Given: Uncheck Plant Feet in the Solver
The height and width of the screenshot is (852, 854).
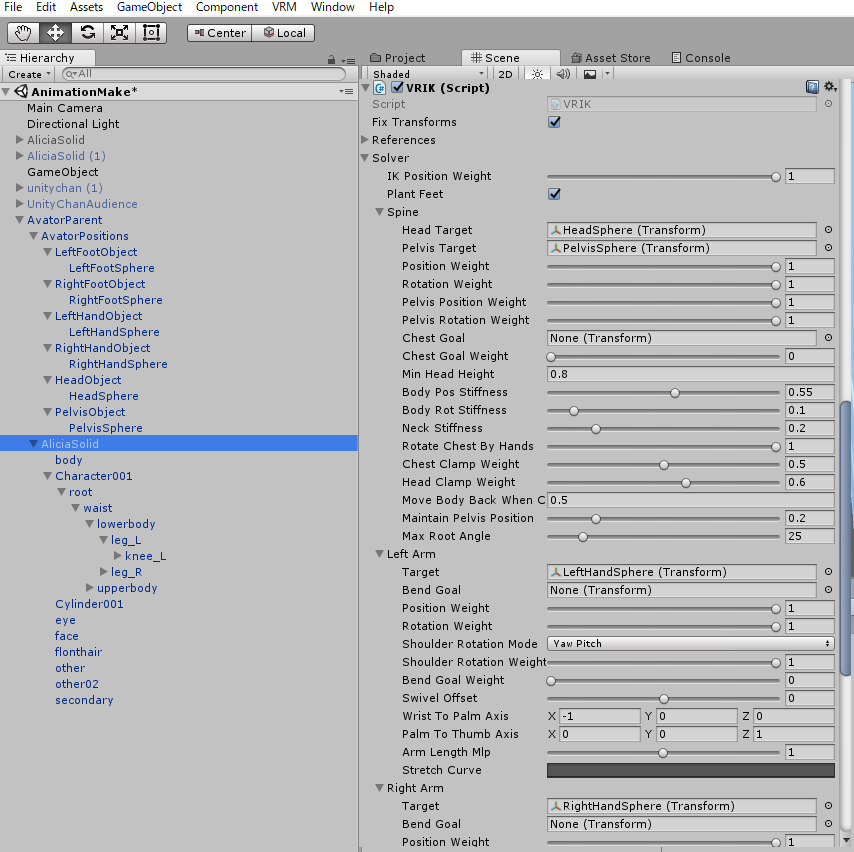Looking at the screenshot, I should pos(554,194).
